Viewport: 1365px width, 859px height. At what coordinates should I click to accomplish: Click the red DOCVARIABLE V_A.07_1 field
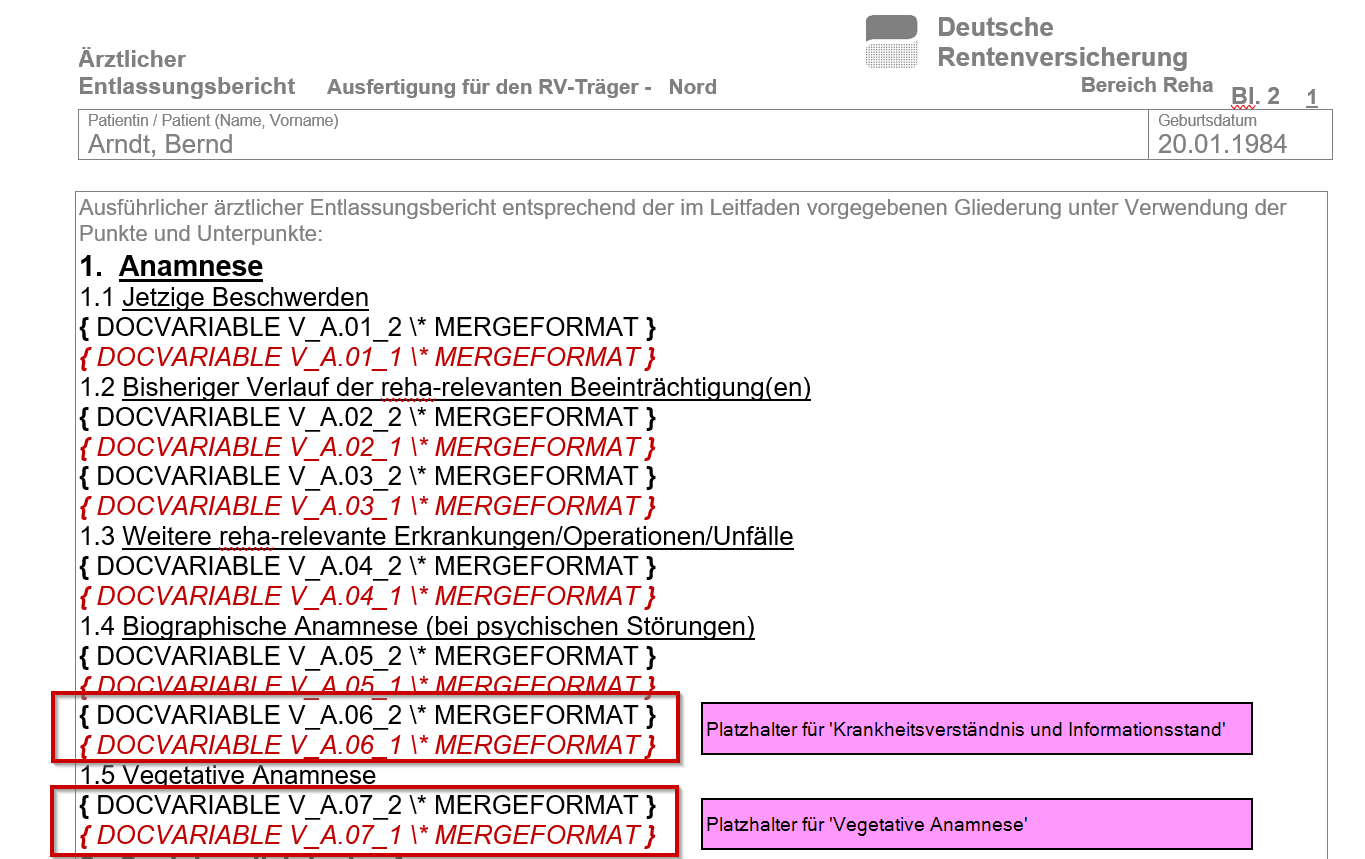[367, 834]
